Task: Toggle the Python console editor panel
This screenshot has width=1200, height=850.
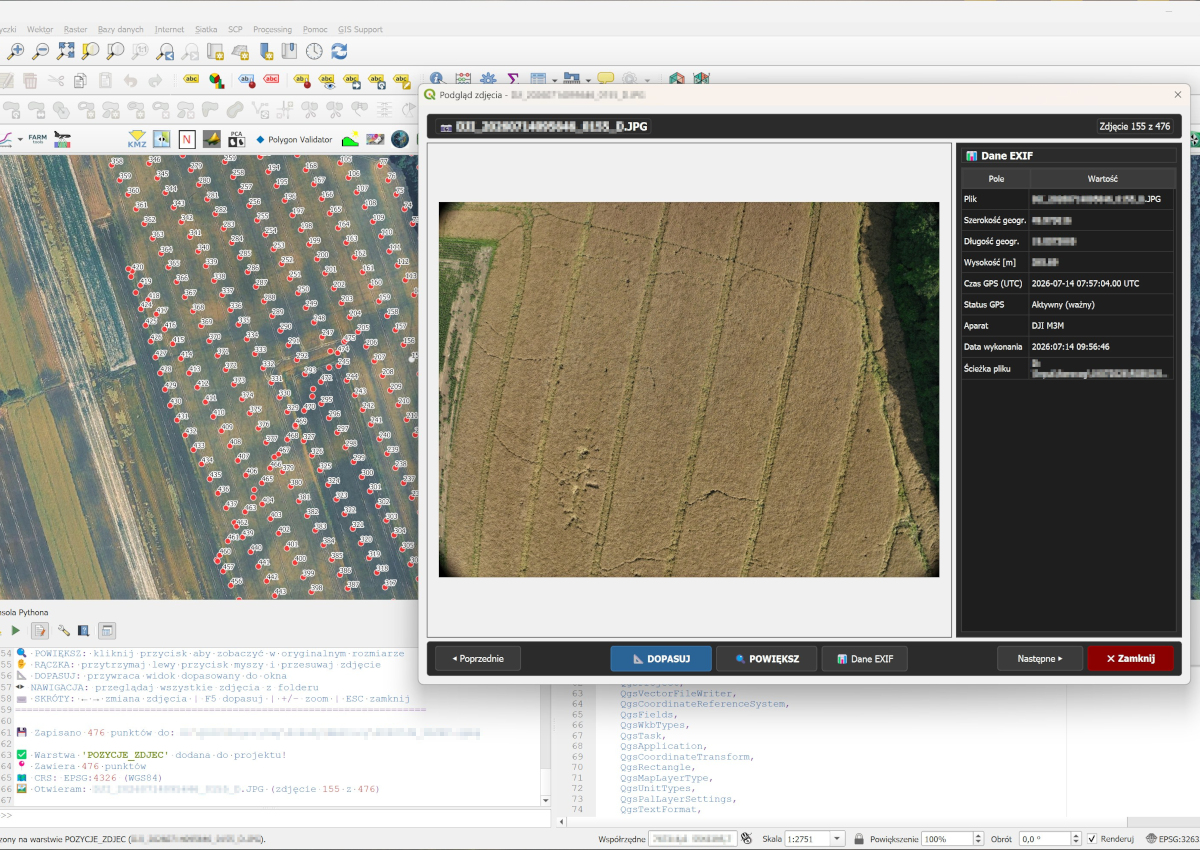Action: coord(40,631)
